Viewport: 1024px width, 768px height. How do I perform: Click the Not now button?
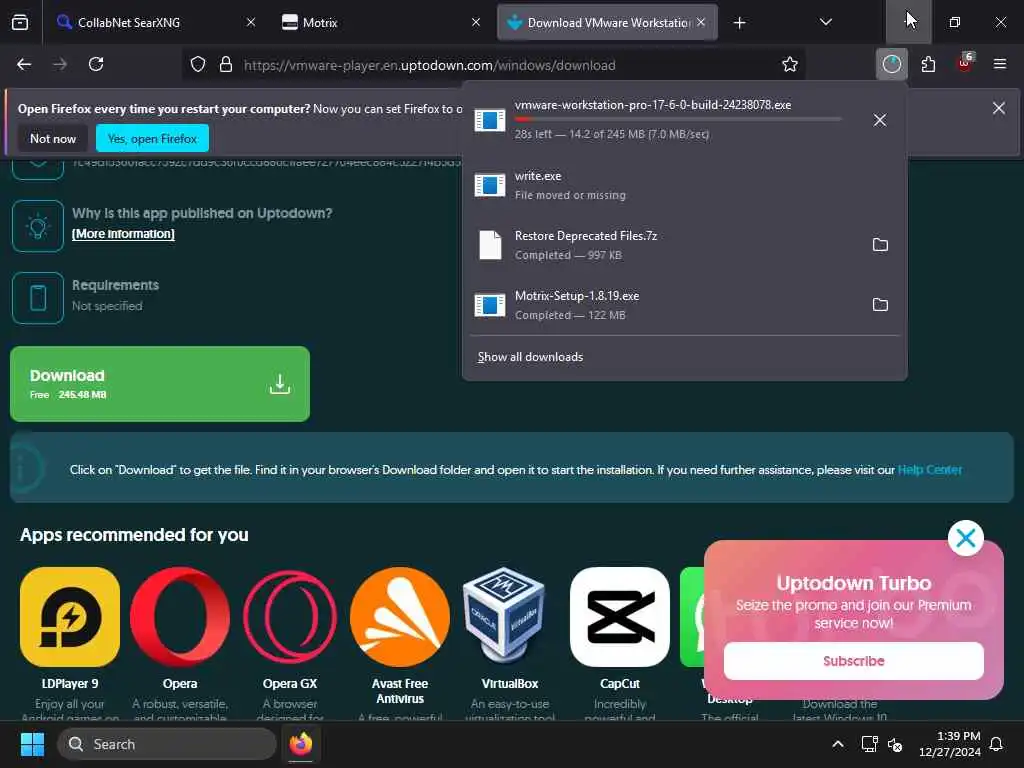[53, 138]
